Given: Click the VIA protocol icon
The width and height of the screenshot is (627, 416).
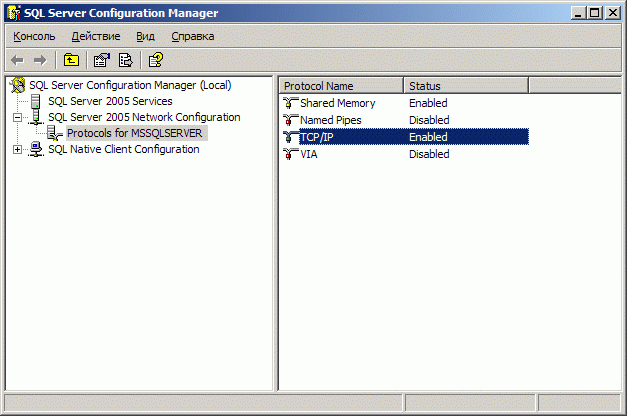Looking at the screenshot, I should pyautogui.click(x=291, y=154).
